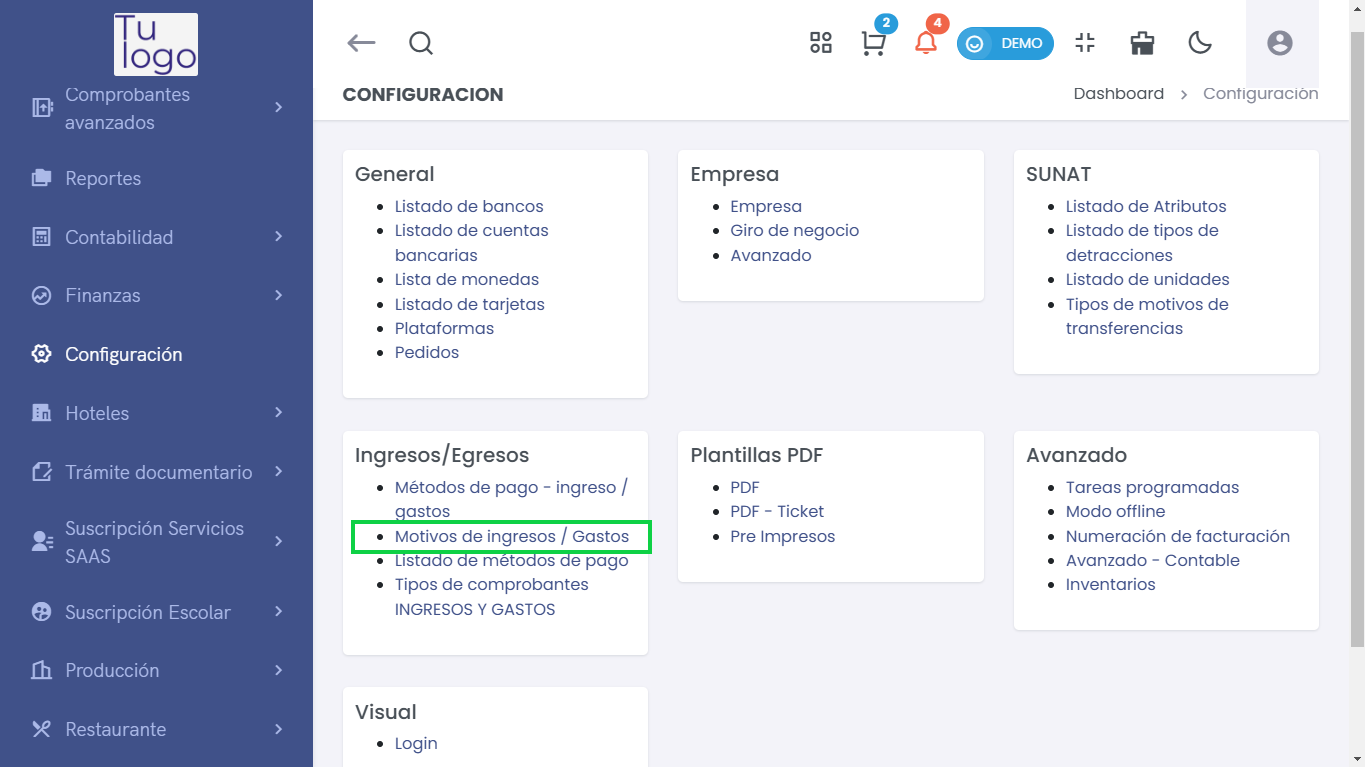The image size is (1365, 767).
Task: Go to Dashboard via the breadcrumb
Action: coord(1118,93)
